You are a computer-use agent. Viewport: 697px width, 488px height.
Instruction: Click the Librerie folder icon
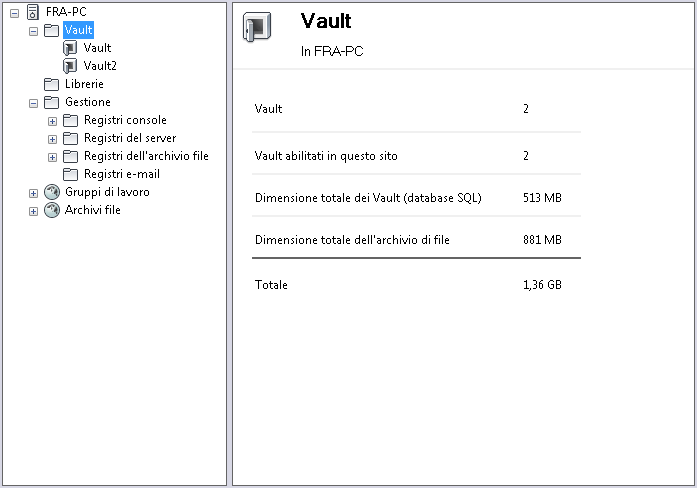(51, 84)
